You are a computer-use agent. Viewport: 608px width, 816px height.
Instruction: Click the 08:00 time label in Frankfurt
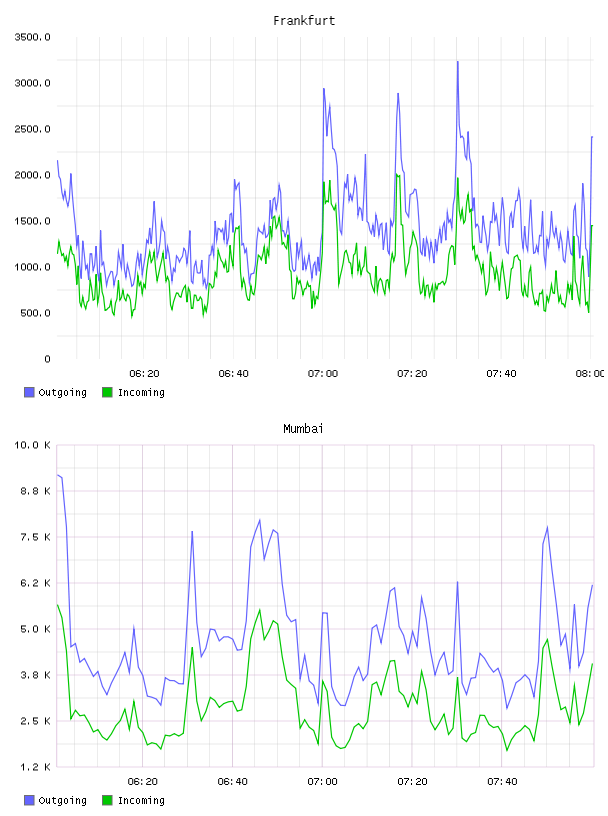pyautogui.click(x=590, y=374)
